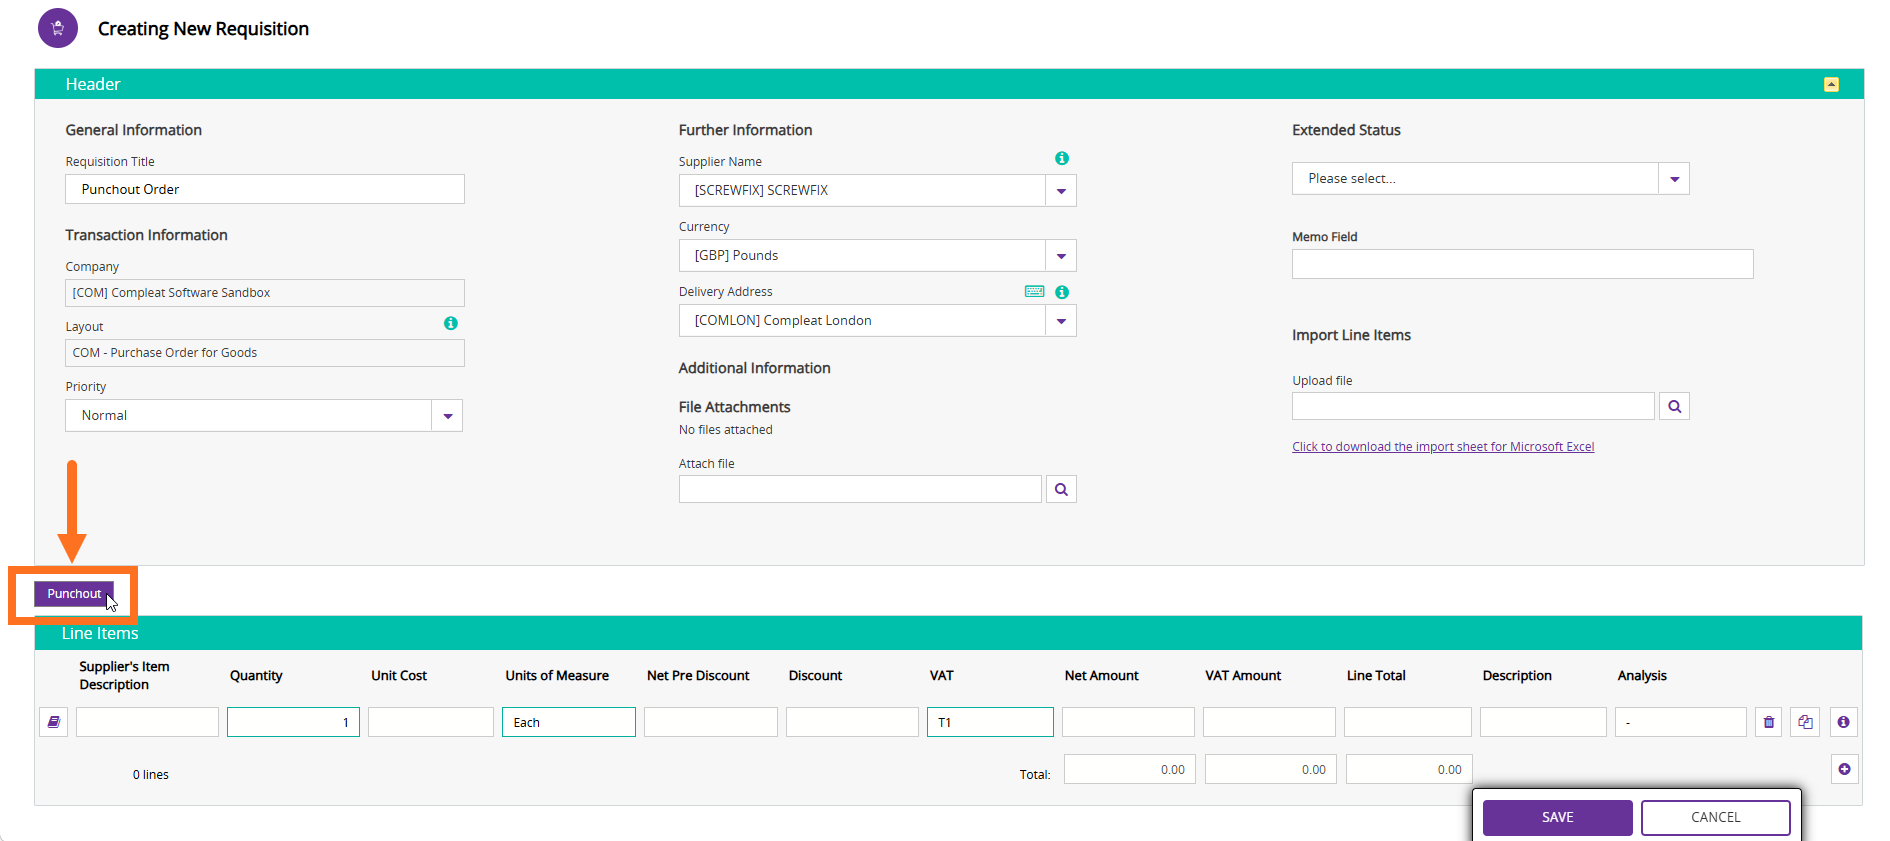
Task: Click the Requisition Title input field
Action: [x=265, y=189]
